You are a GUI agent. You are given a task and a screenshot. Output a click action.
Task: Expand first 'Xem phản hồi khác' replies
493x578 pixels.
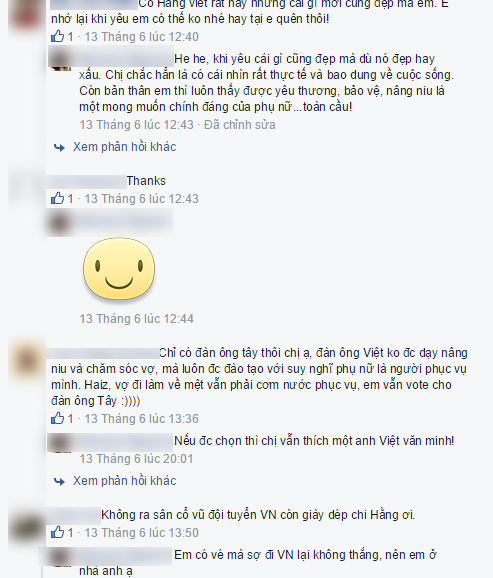pos(124,147)
